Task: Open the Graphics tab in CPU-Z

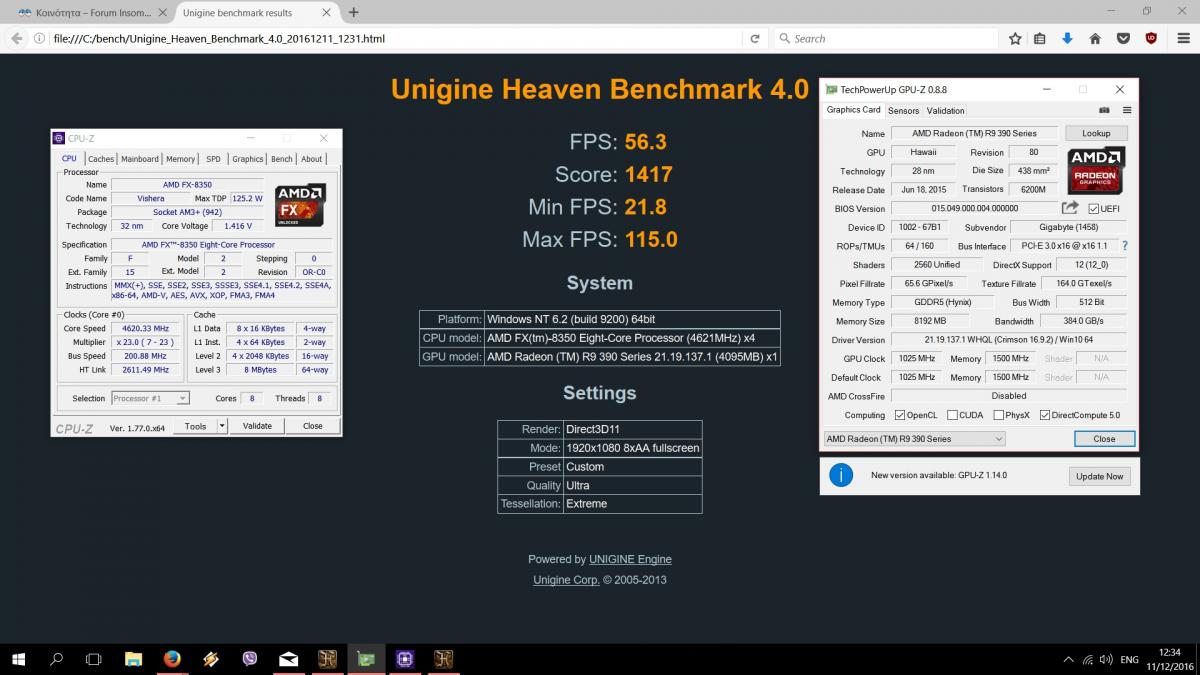Action: (248, 158)
